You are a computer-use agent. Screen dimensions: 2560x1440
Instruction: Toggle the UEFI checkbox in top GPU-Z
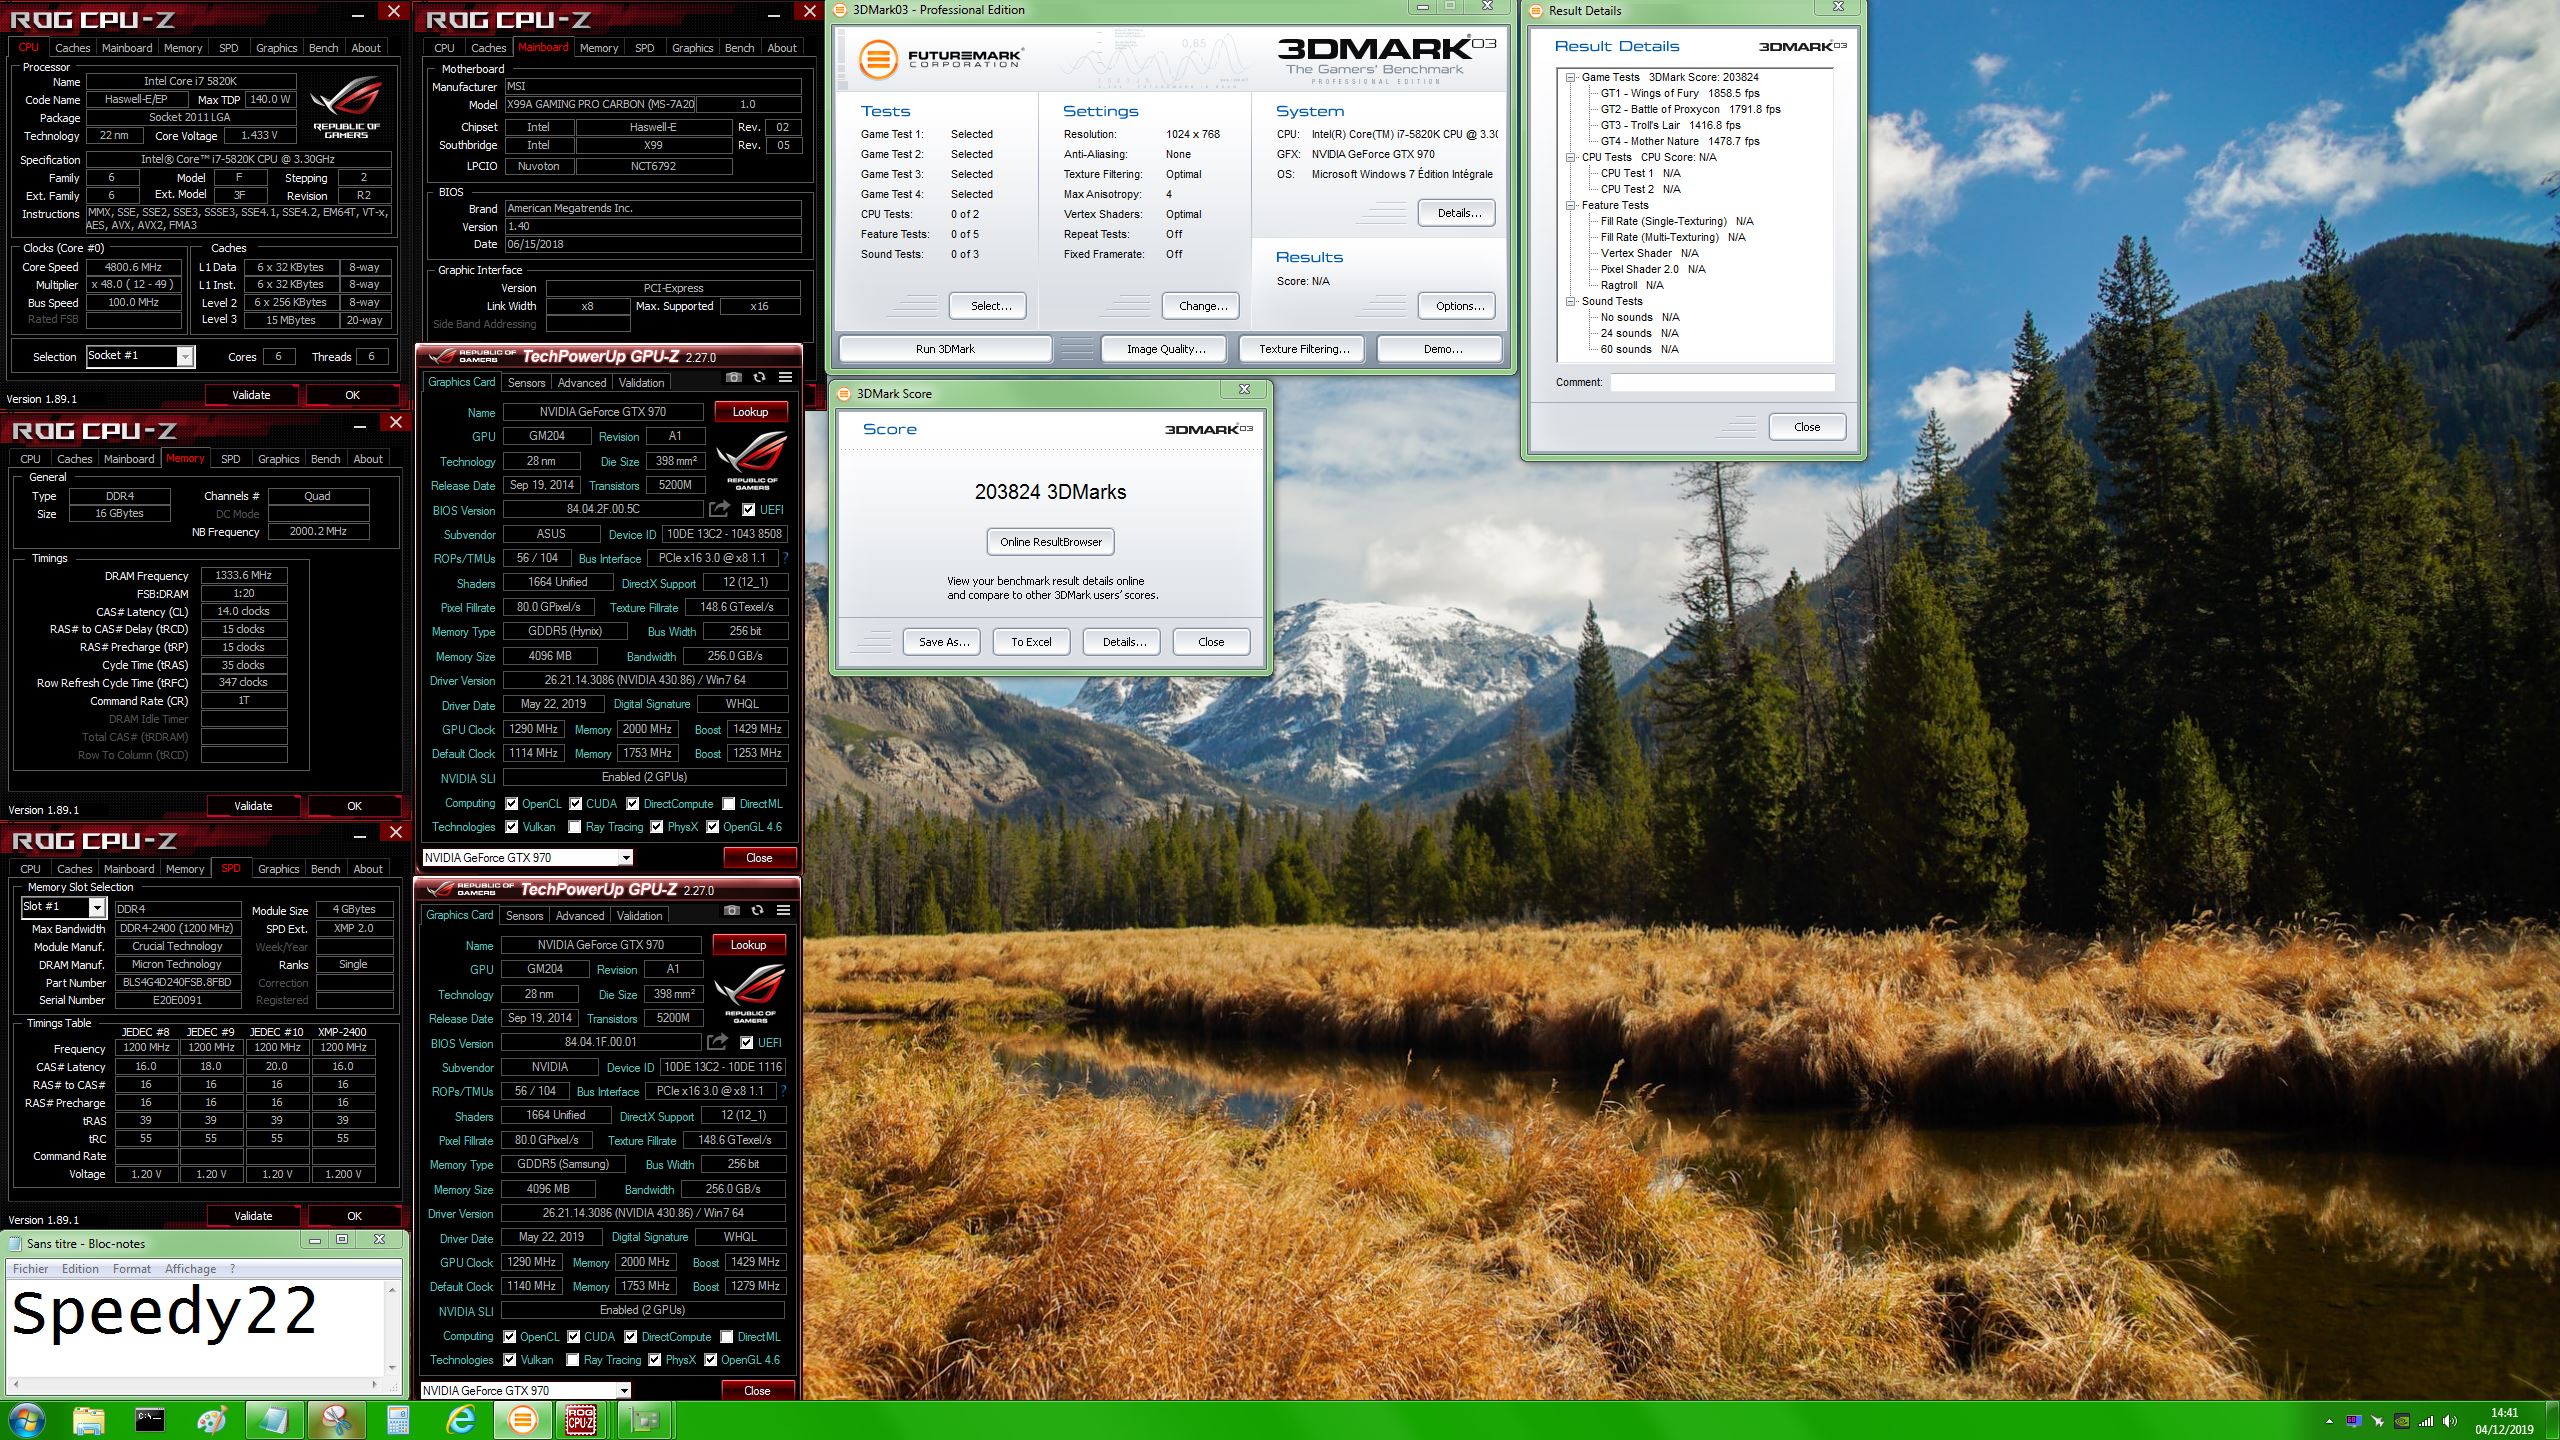(x=748, y=509)
